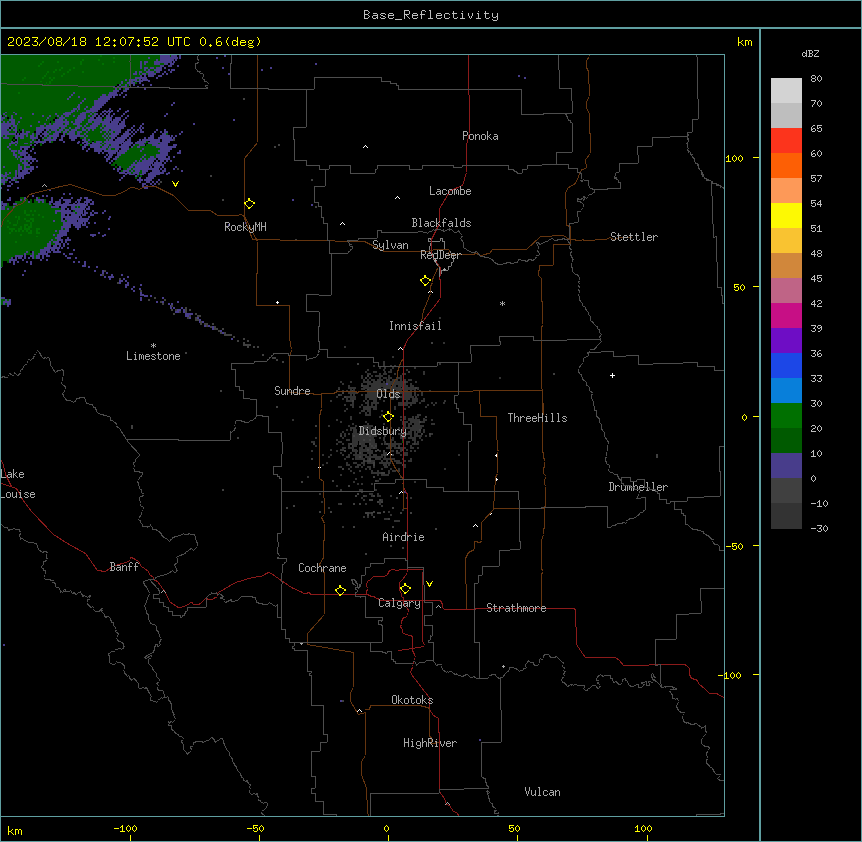The width and height of the screenshot is (862, 842).
Task: Click the green echo northwest of RockyMH
Action: point(139,156)
